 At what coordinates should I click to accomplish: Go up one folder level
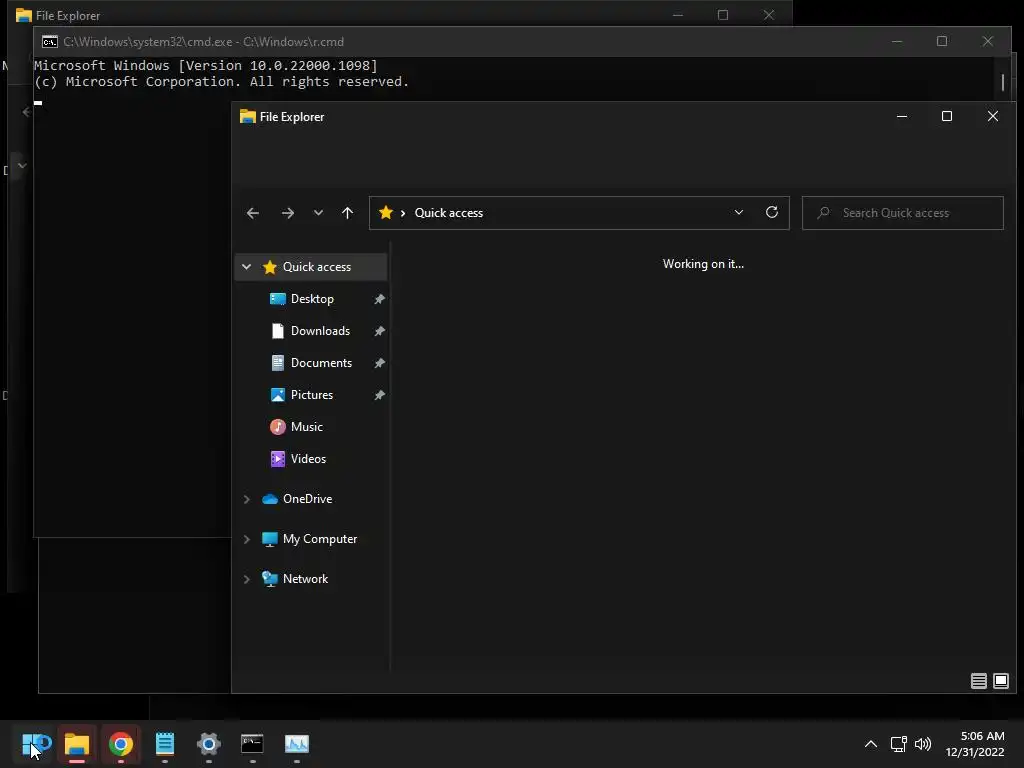click(x=347, y=213)
